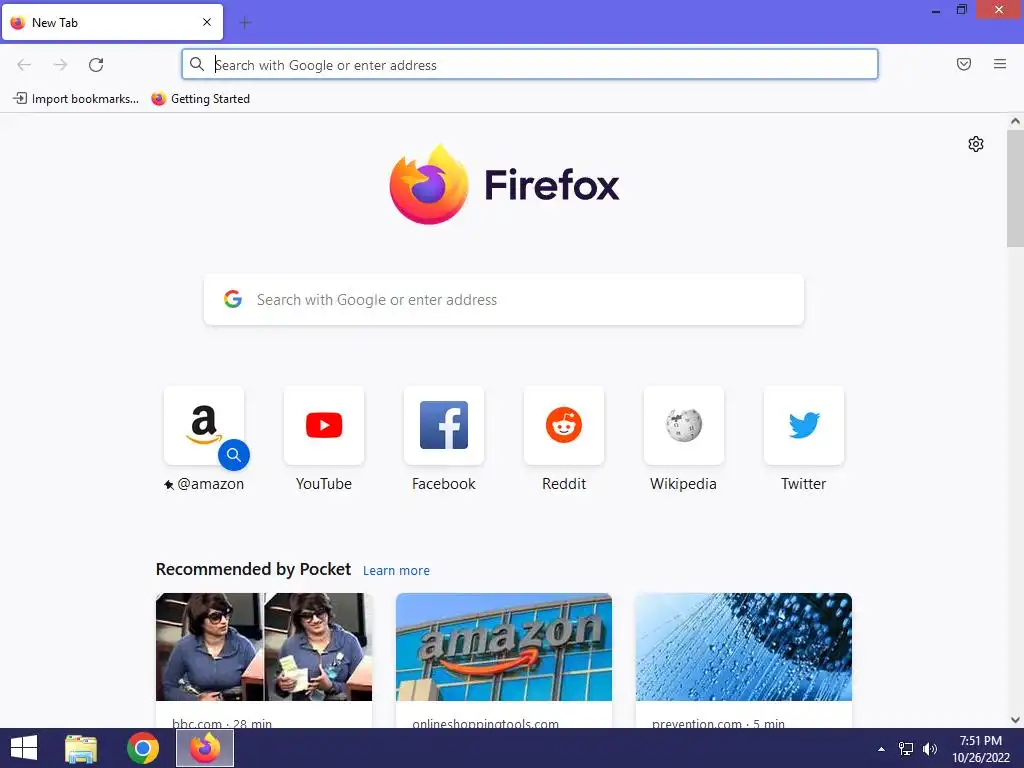Screen dimensions: 1024x768
Task: Open the YouTube shortcut tile
Action: (x=324, y=425)
